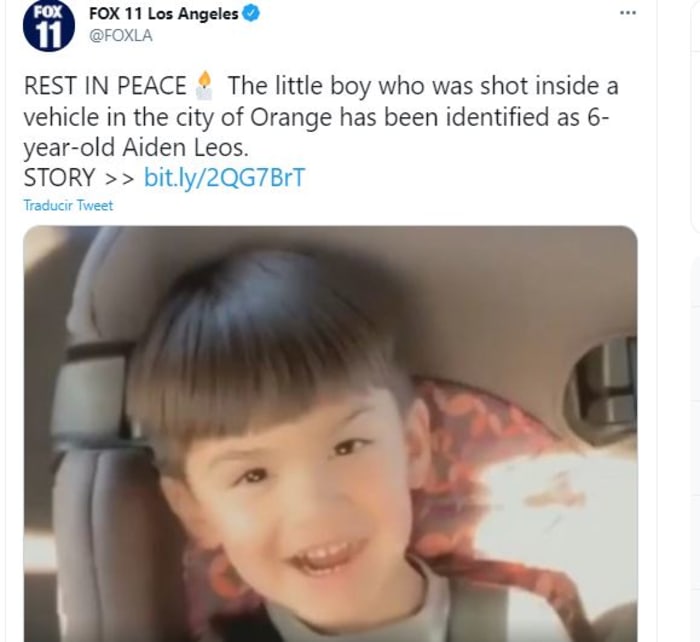Open the FOX 11 Los Angeles display name
Screen dimensions: 700x642
164,14
